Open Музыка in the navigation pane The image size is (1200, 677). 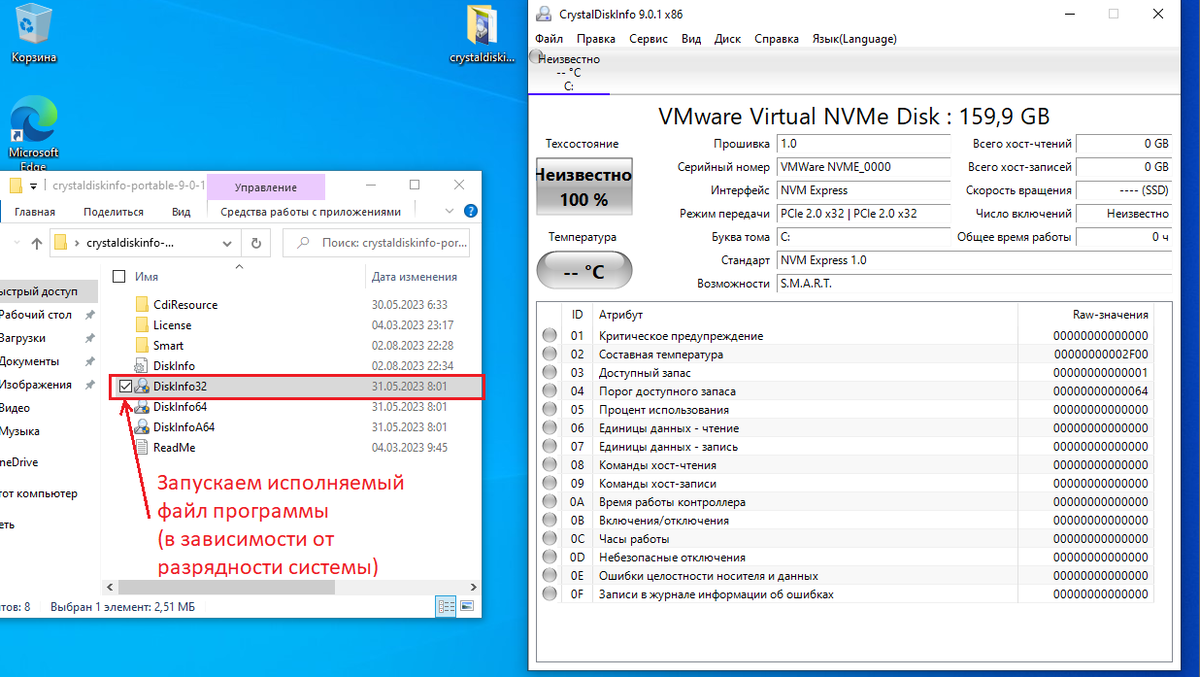pyautogui.click(x=20, y=431)
